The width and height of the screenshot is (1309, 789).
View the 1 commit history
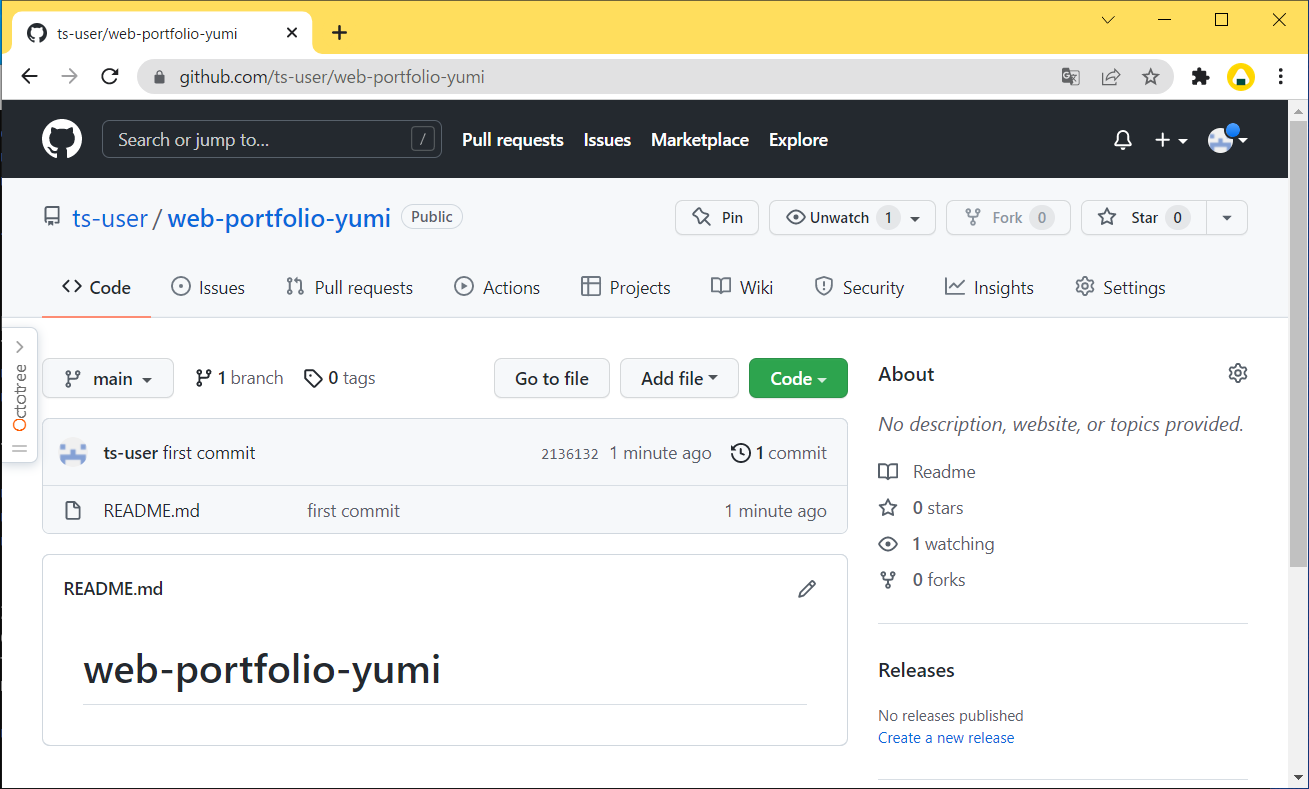click(779, 453)
